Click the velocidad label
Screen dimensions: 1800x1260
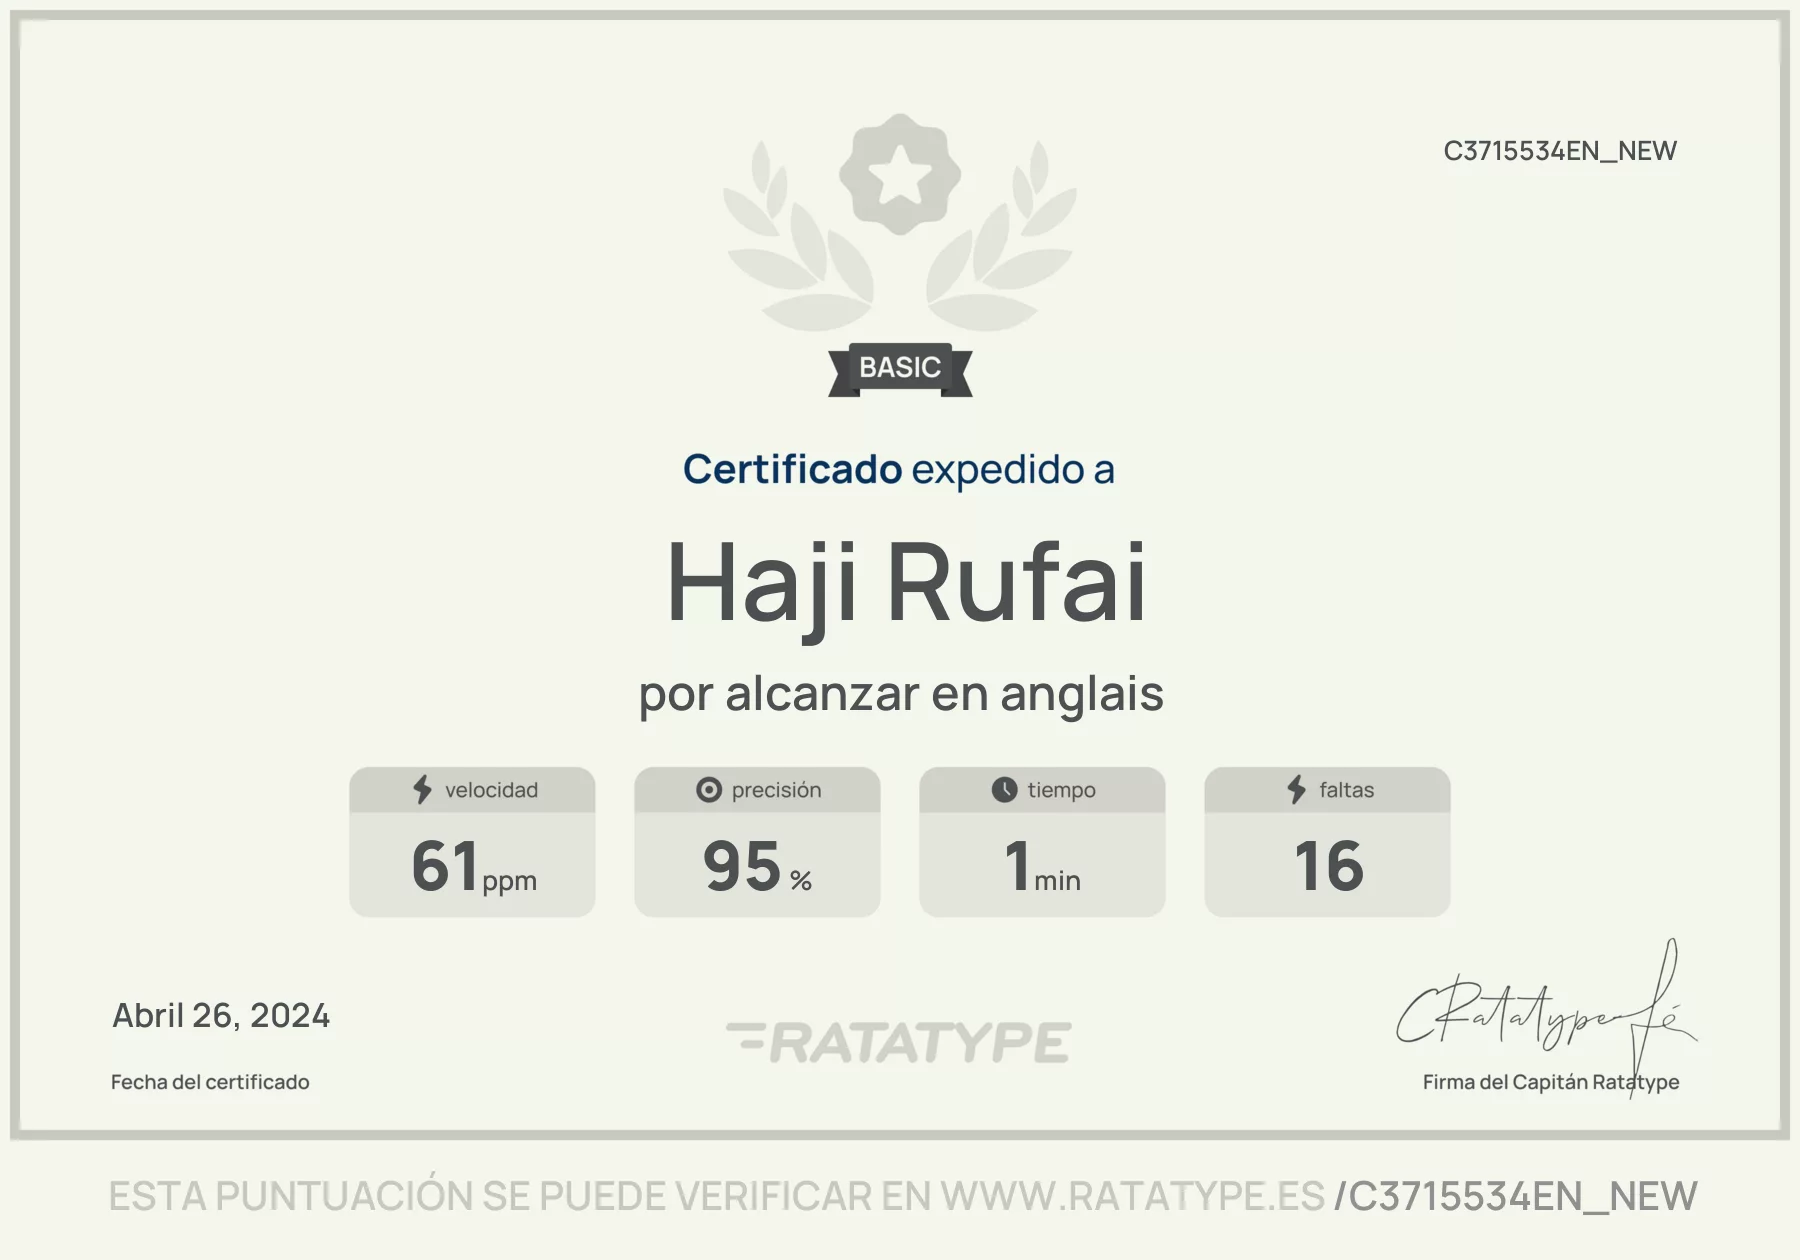(x=491, y=790)
